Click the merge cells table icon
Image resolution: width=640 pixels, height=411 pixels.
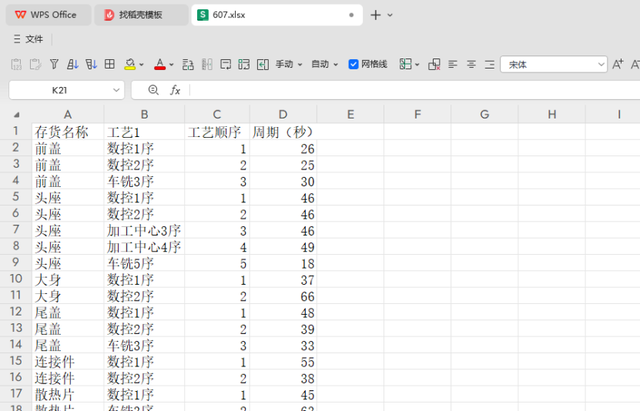(x=244, y=64)
